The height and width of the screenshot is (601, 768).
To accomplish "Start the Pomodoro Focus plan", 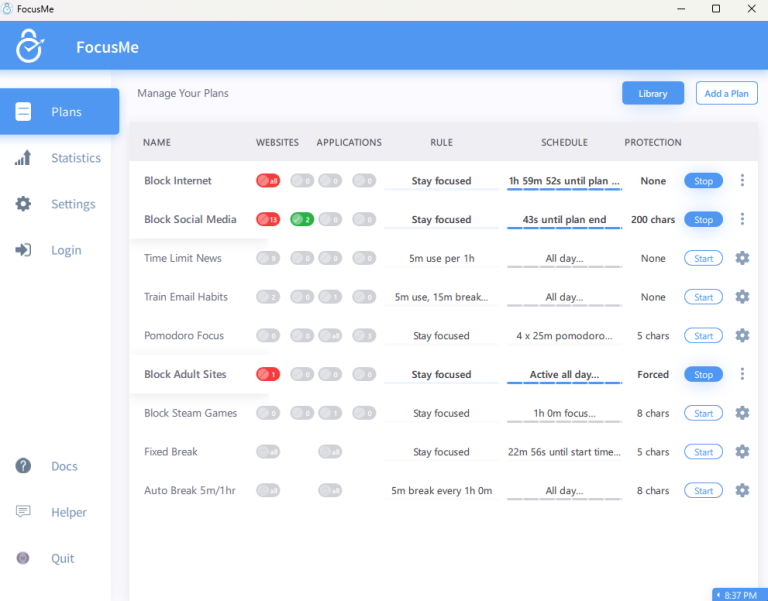I will tap(703, 336).
